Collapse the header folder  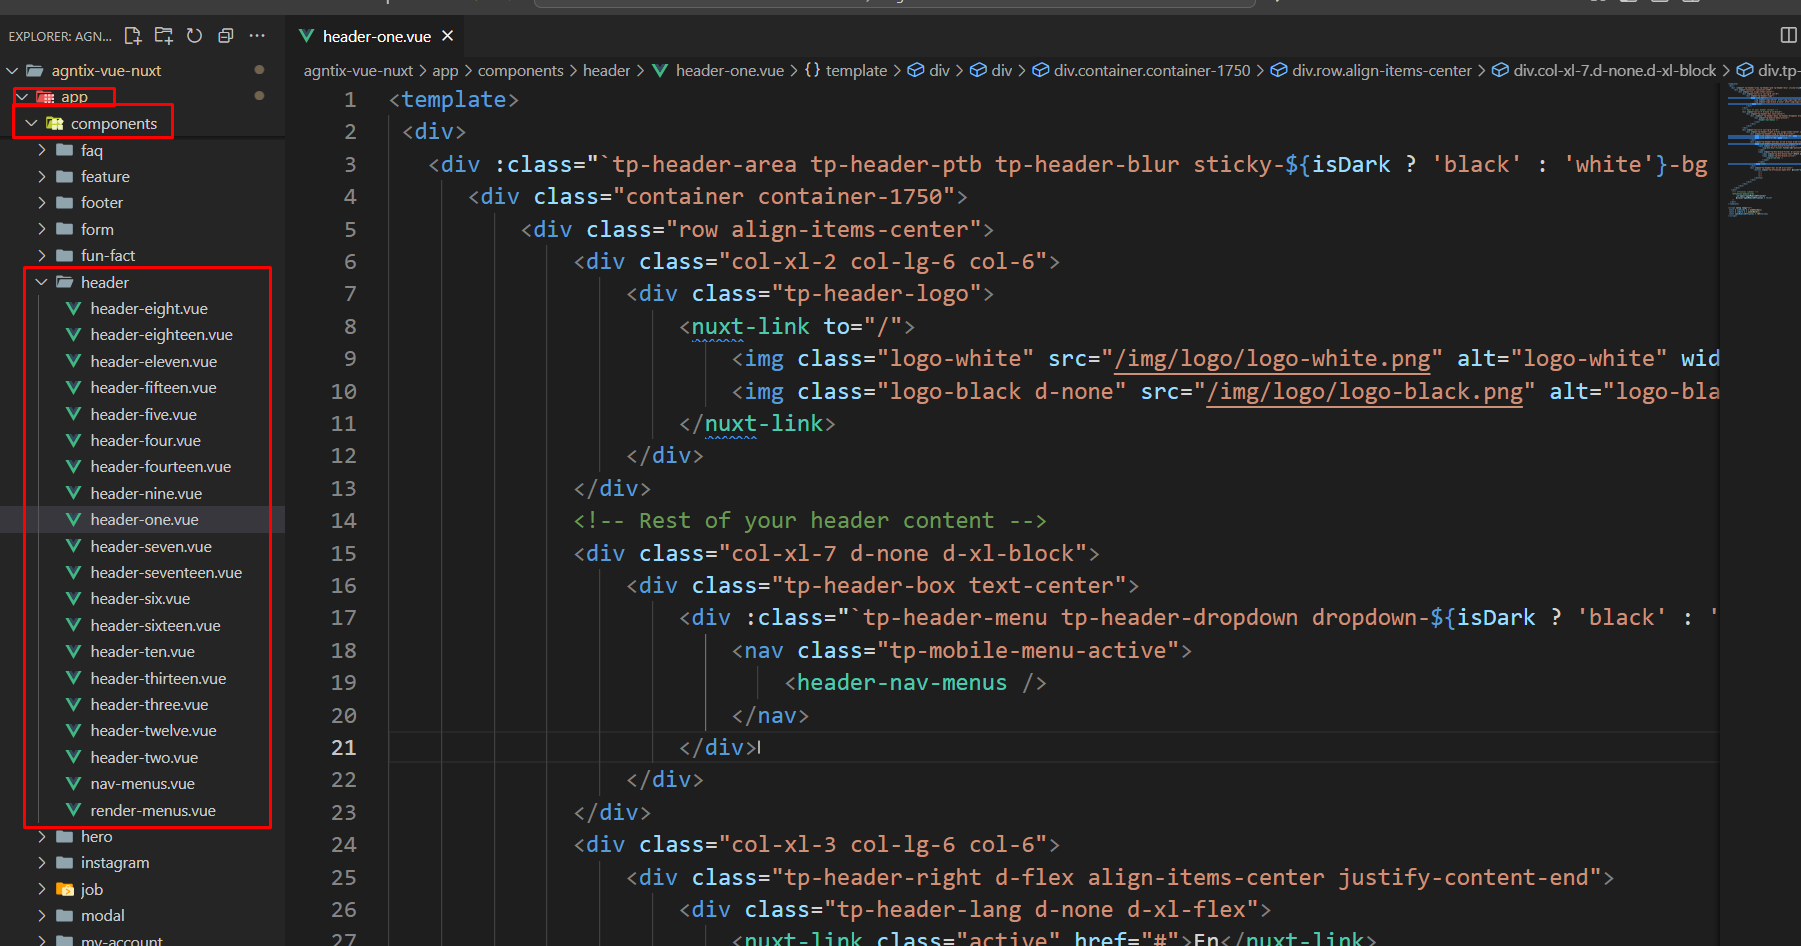(x=42, y=282)
